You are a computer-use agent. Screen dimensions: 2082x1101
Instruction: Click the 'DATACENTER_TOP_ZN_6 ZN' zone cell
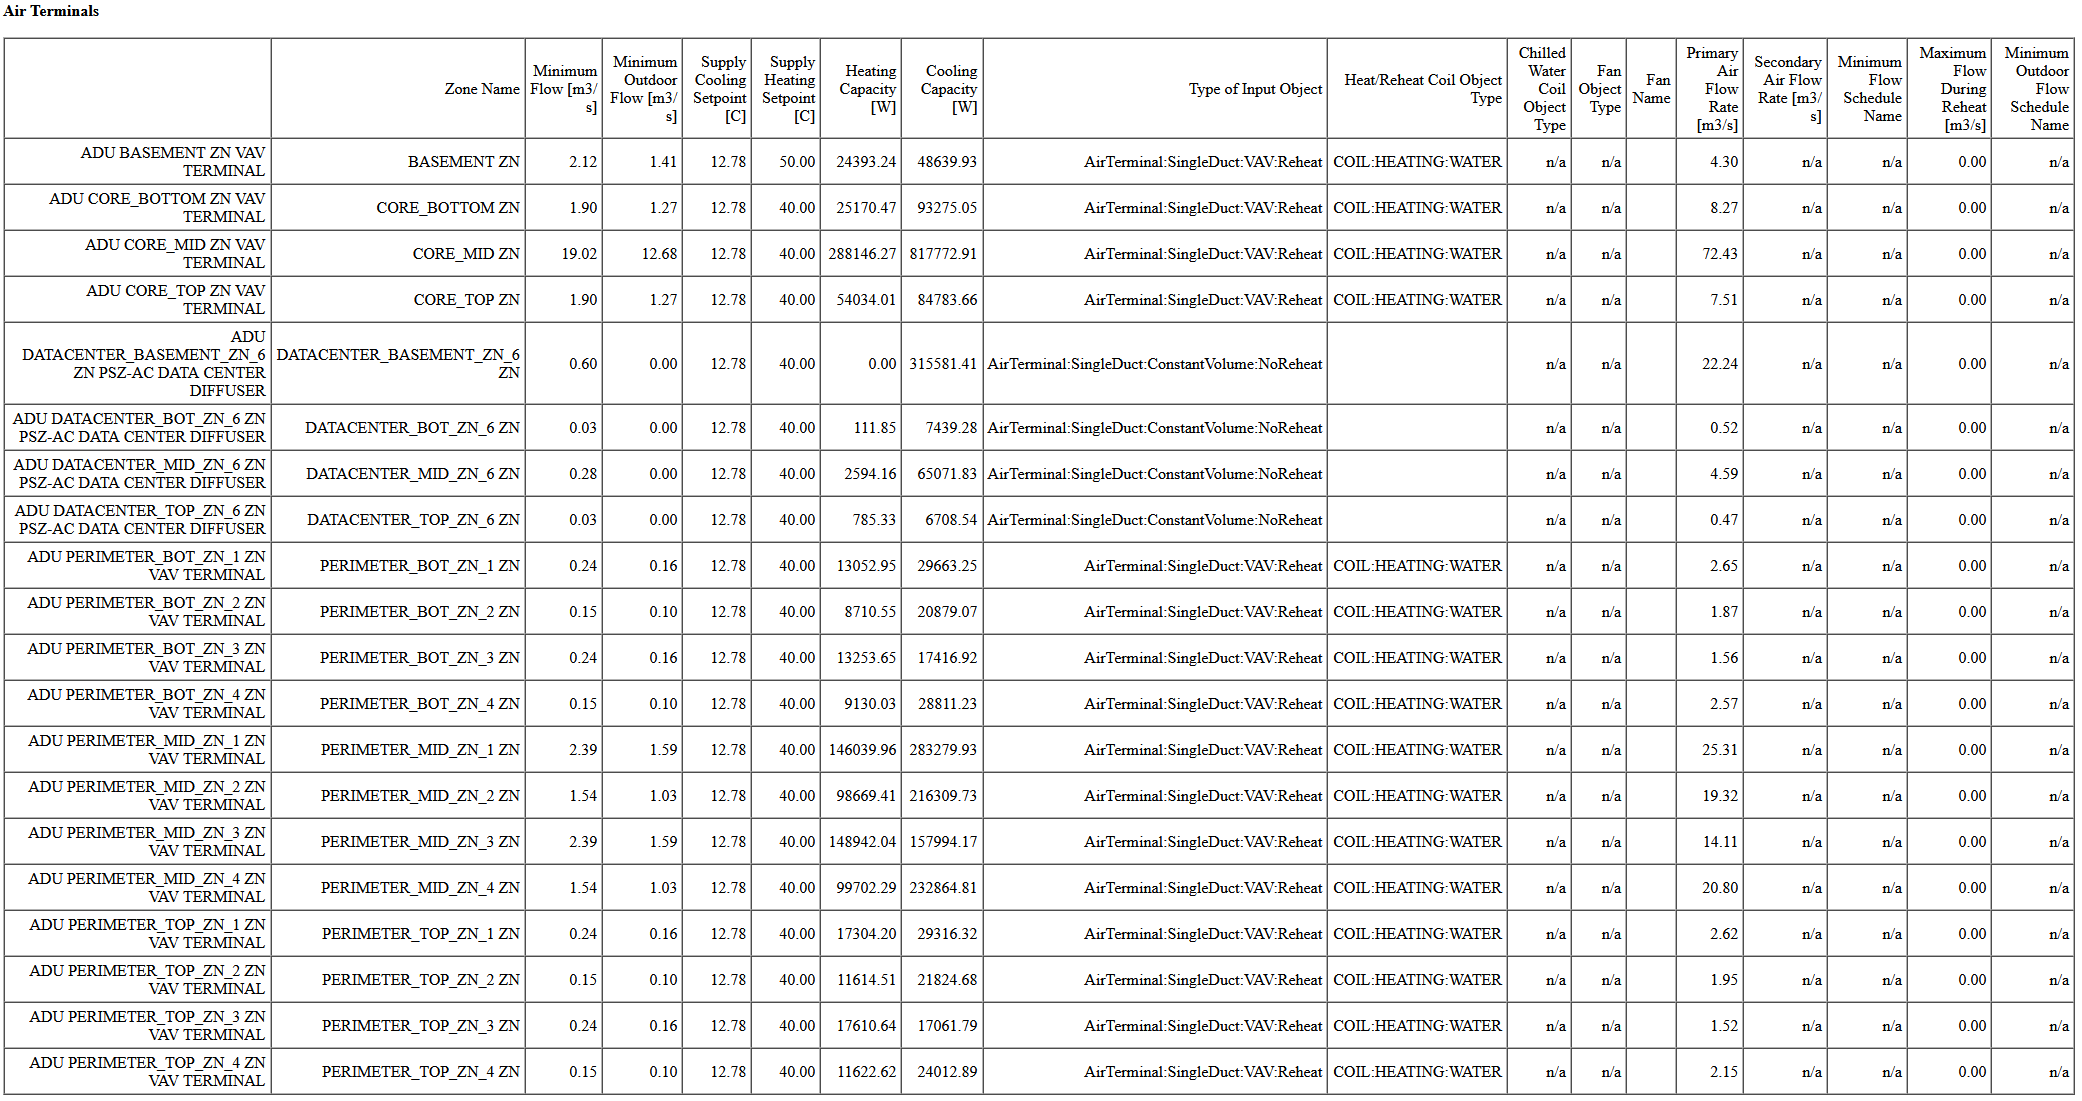click(413, 520)
